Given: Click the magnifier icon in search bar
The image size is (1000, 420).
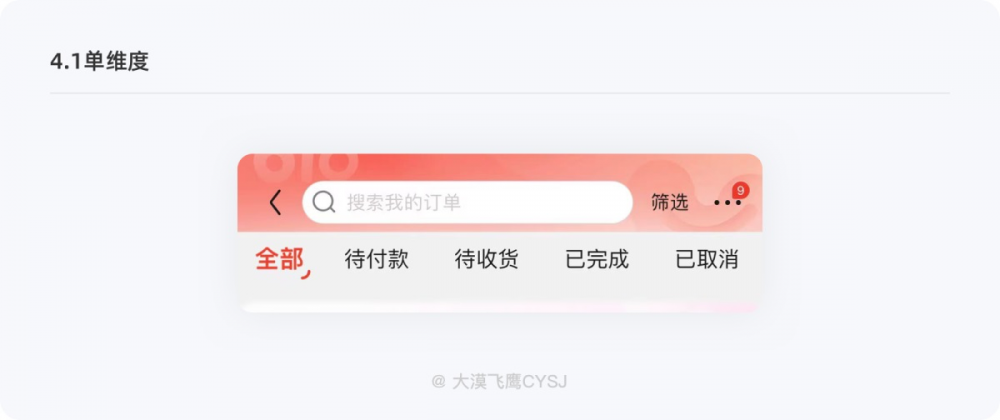Looking at the screenshot, I should (324, 202).
